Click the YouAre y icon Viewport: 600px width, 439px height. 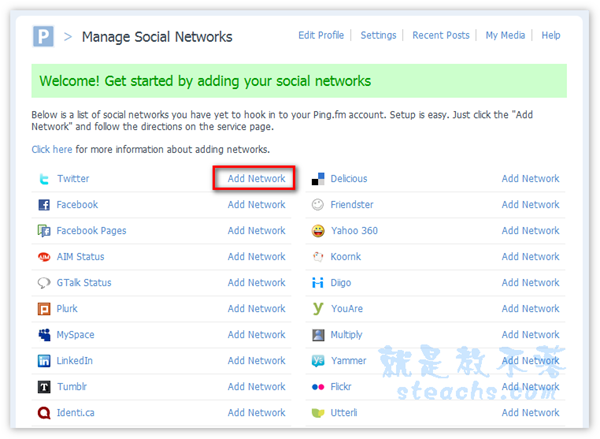pos(318,308)
